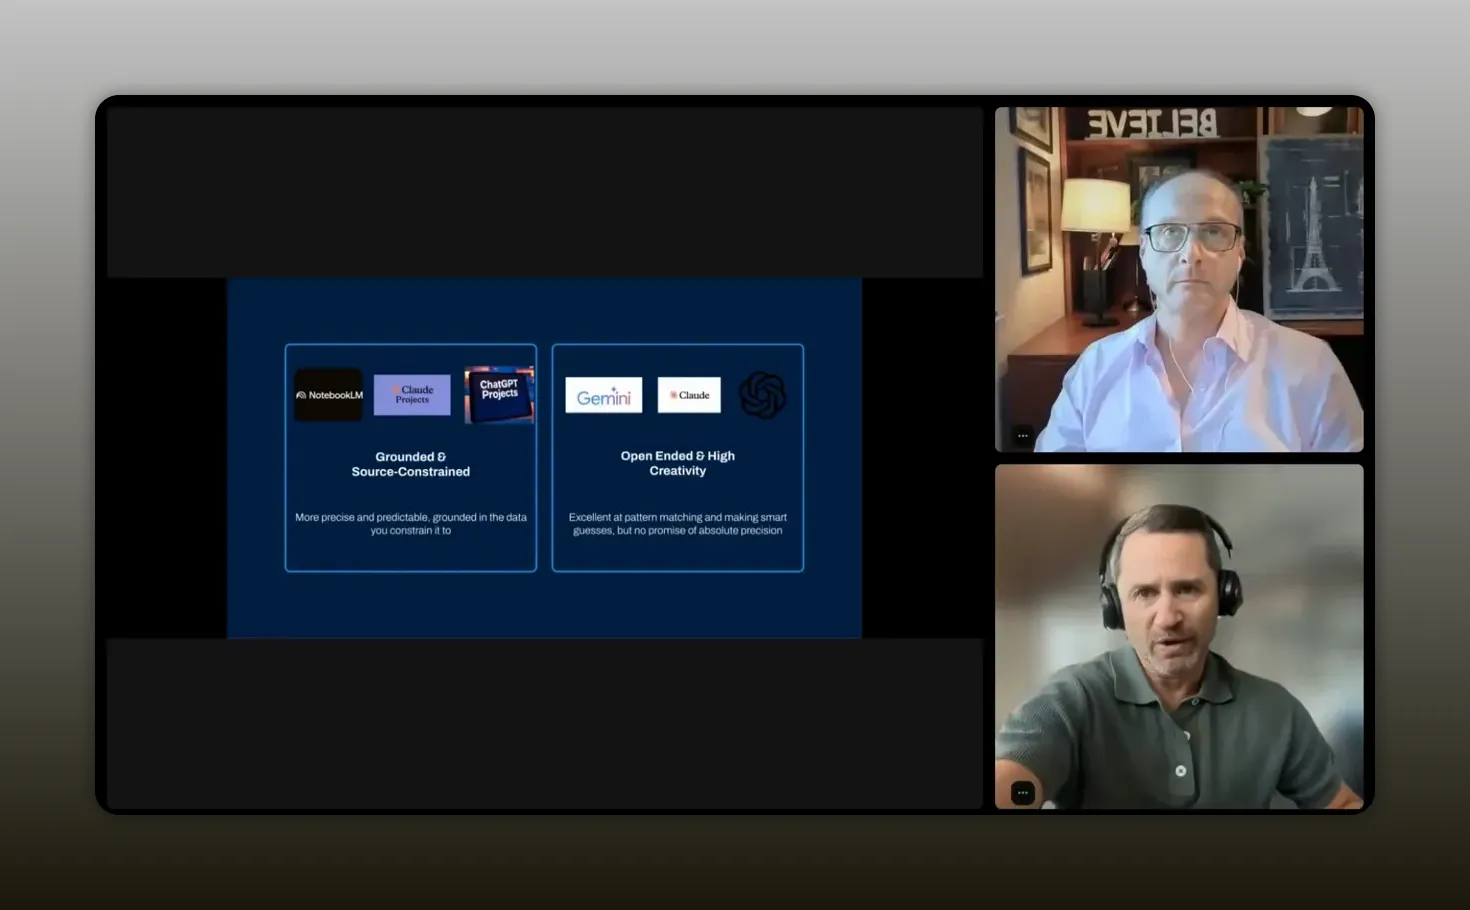Focus the video tile of man with glasses
This screenshot has width=1470, height=910.
(x=1179, y=280)
